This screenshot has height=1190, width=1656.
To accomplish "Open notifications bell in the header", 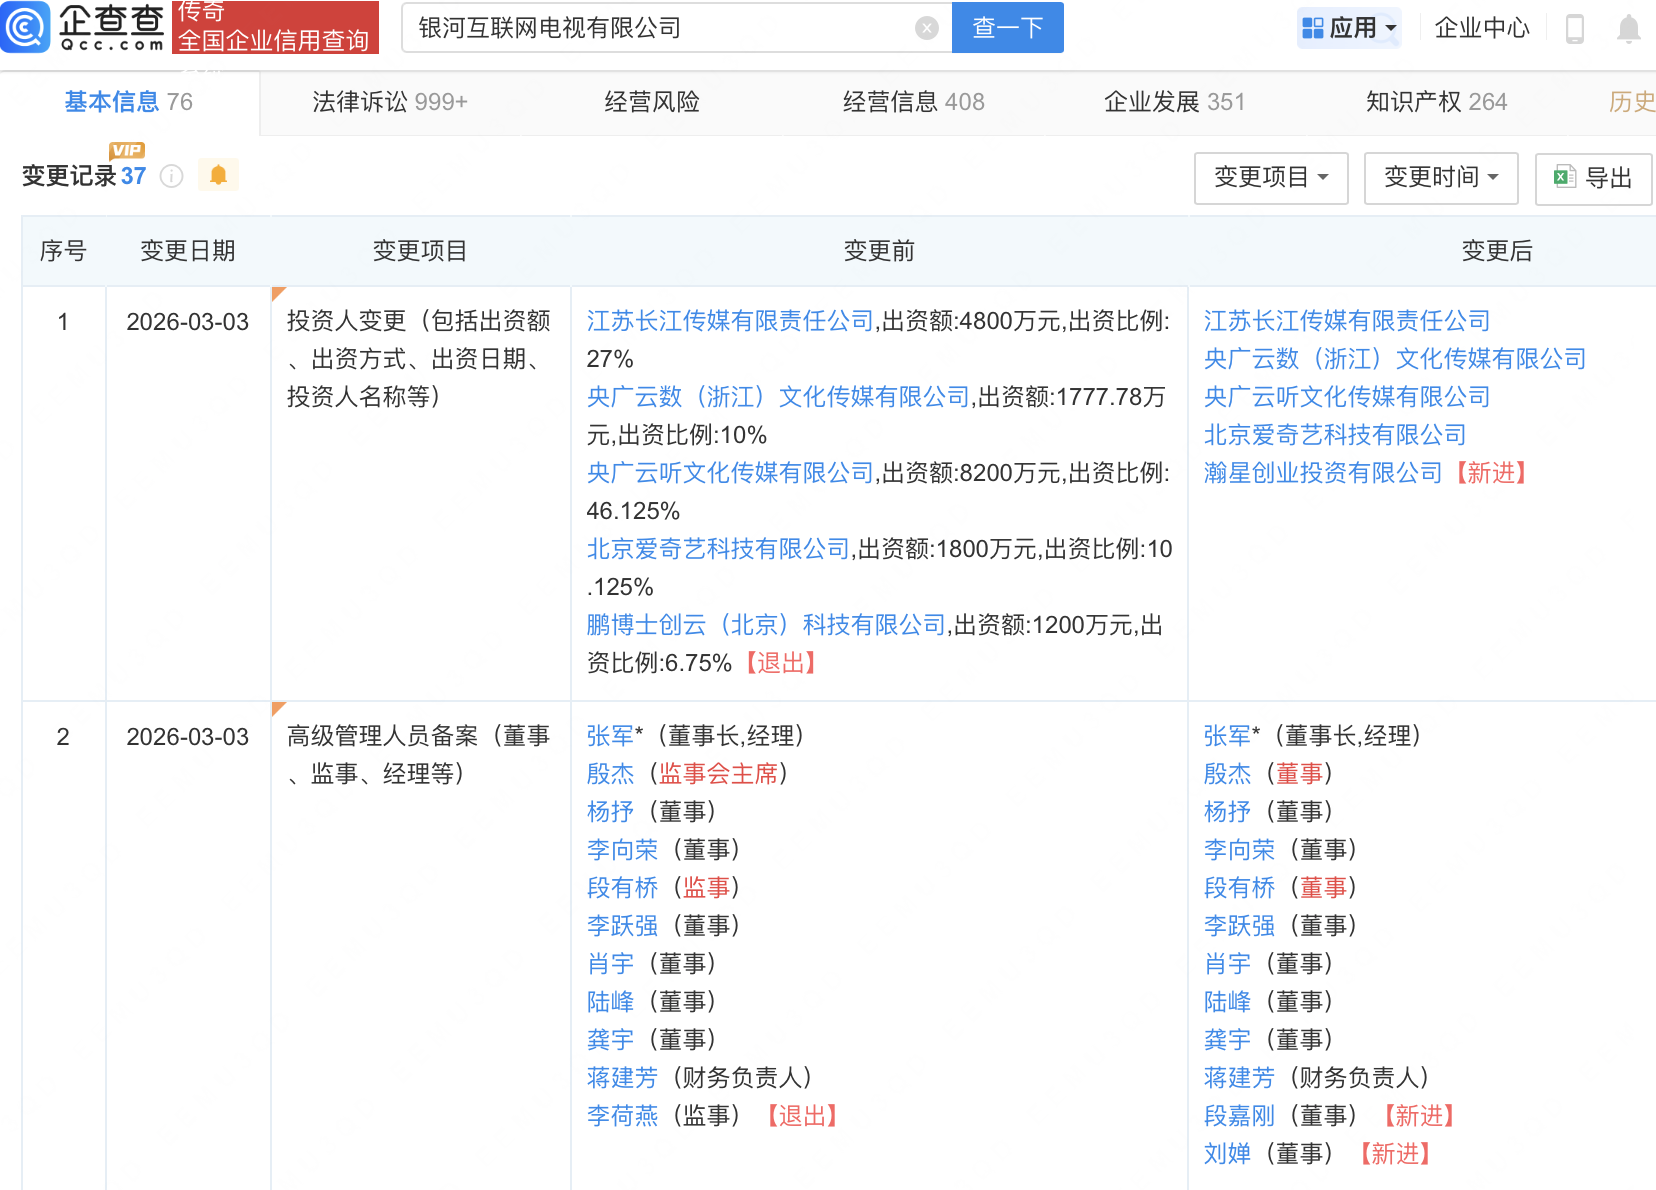I will [x=1628, y=29].
